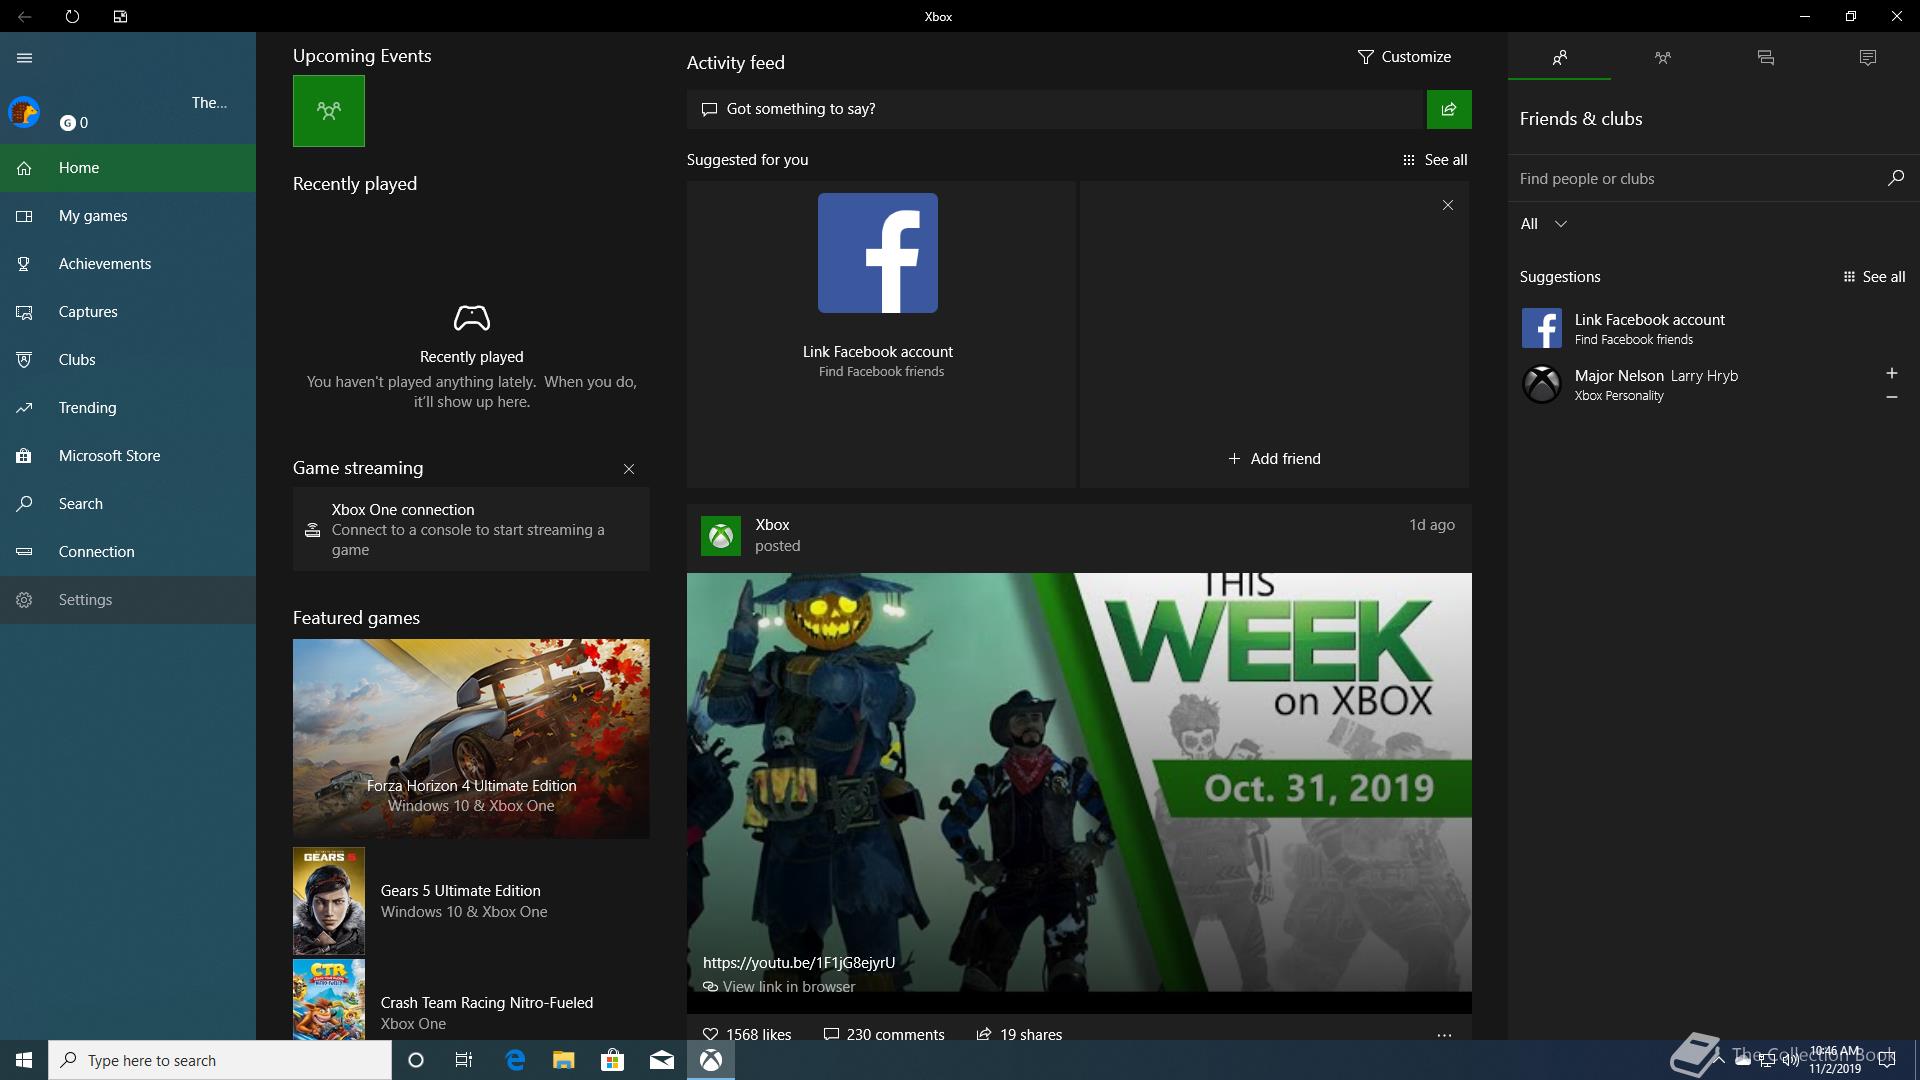Open Windows Start menu

pyautogui.click(x=24, y=1060)
